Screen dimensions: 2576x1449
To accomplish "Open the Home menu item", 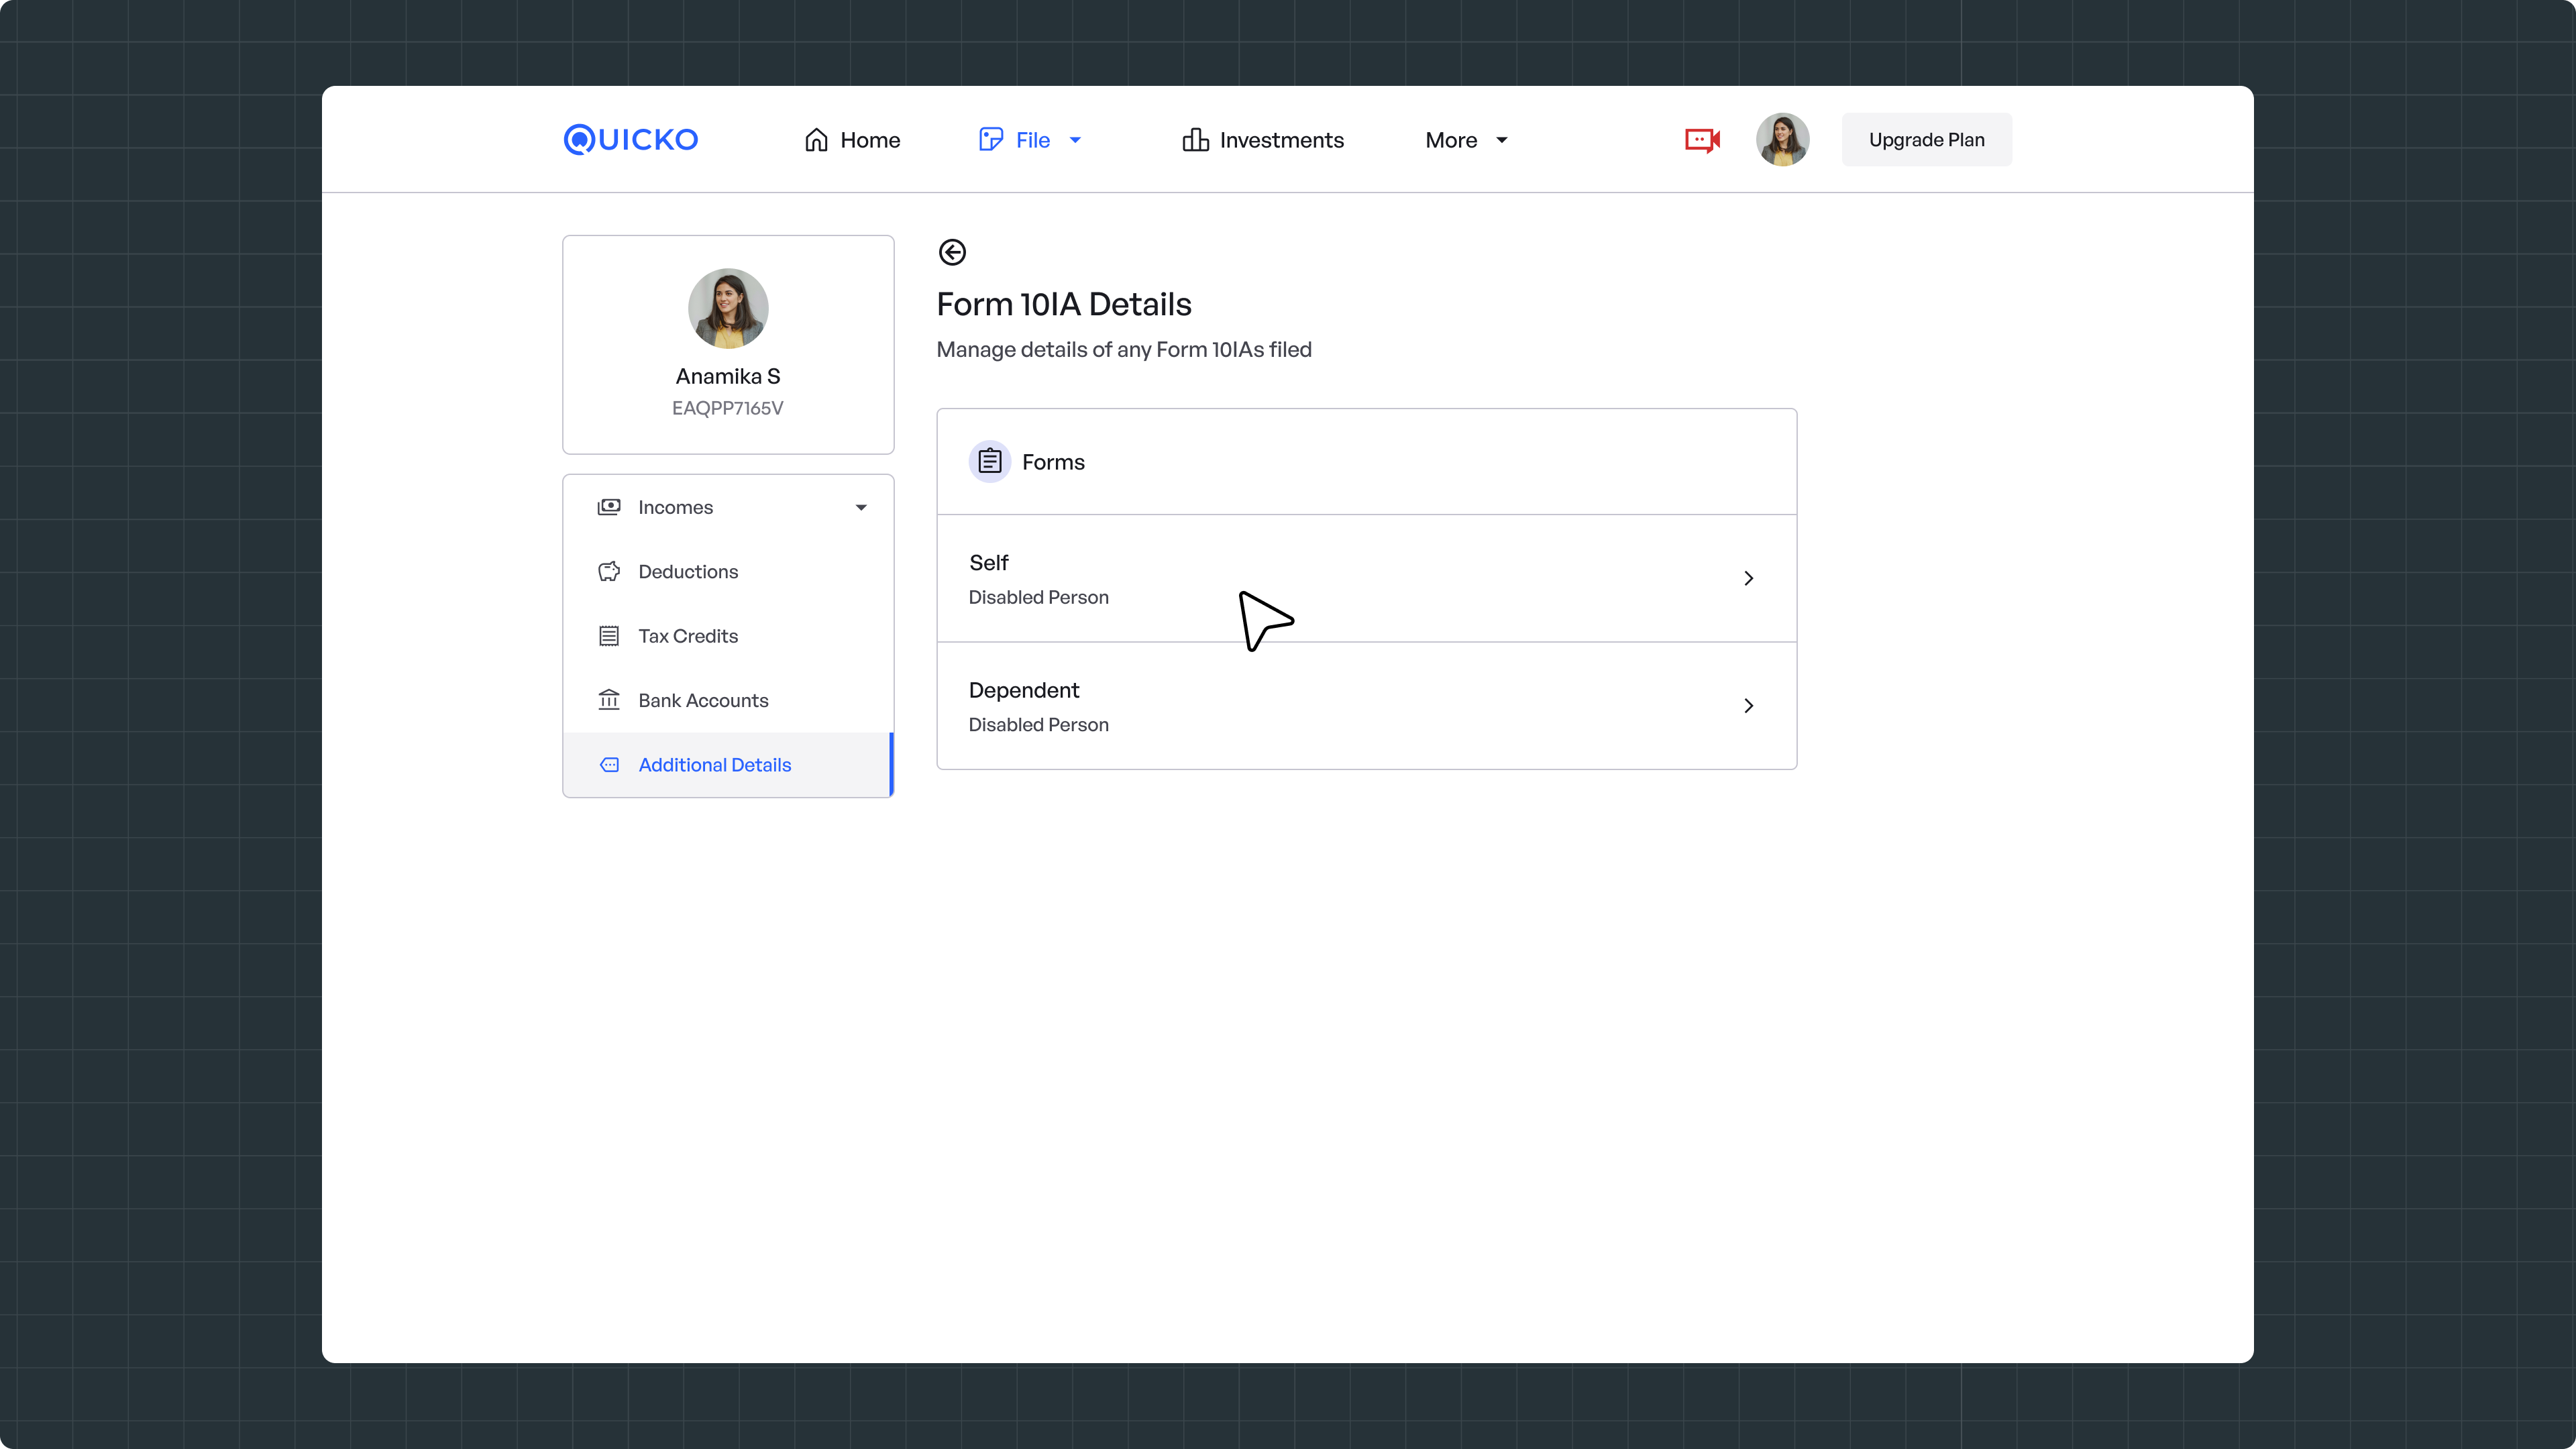I will click(x=852, y=140).
